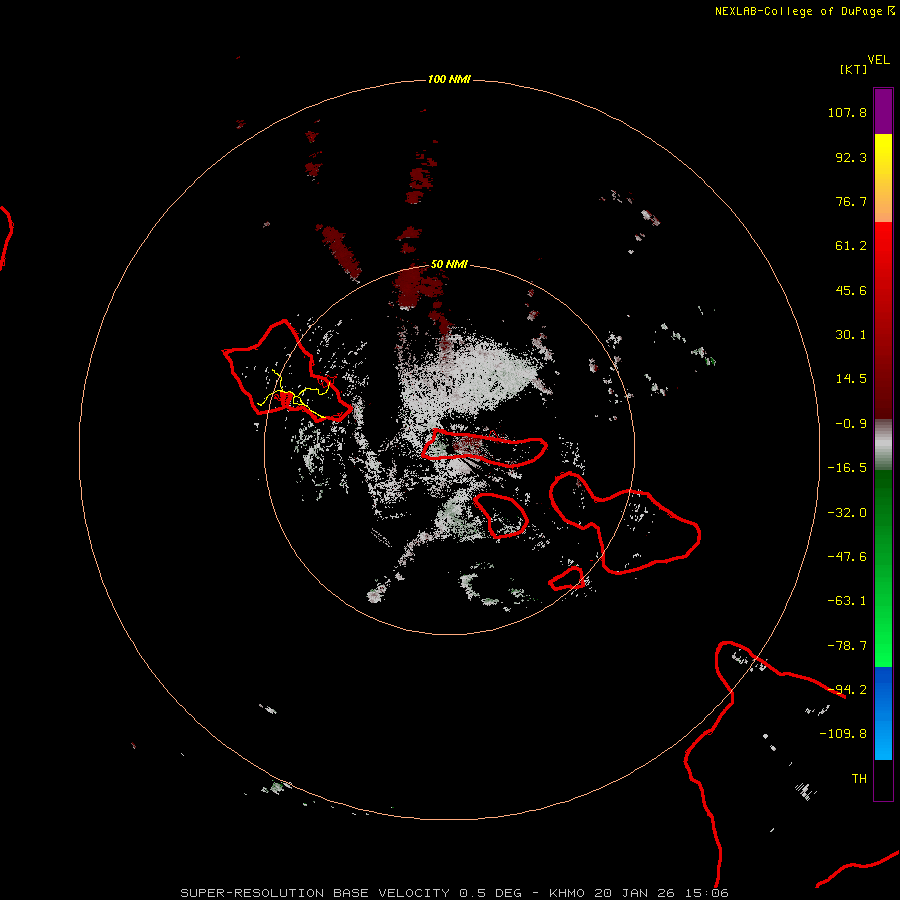The height and width of the screenshot is (900, 900).
Task: Click the 14.5 velocity scale value
Action: [x=851, y=379]
